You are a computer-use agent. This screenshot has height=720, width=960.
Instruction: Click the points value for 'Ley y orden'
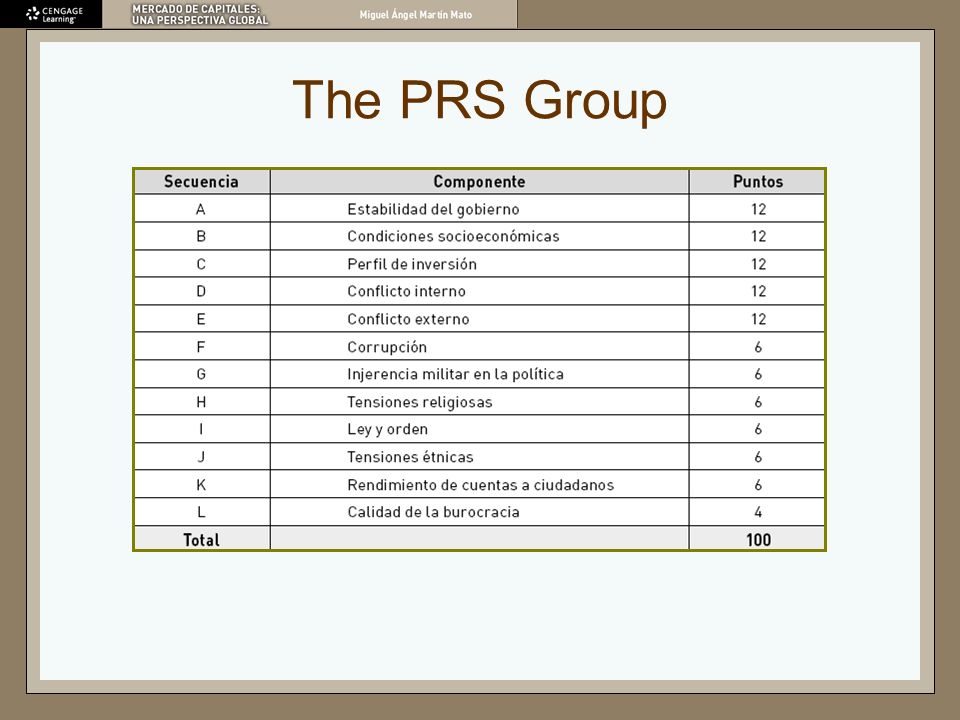pyautogui.click(x=758, y=429)
